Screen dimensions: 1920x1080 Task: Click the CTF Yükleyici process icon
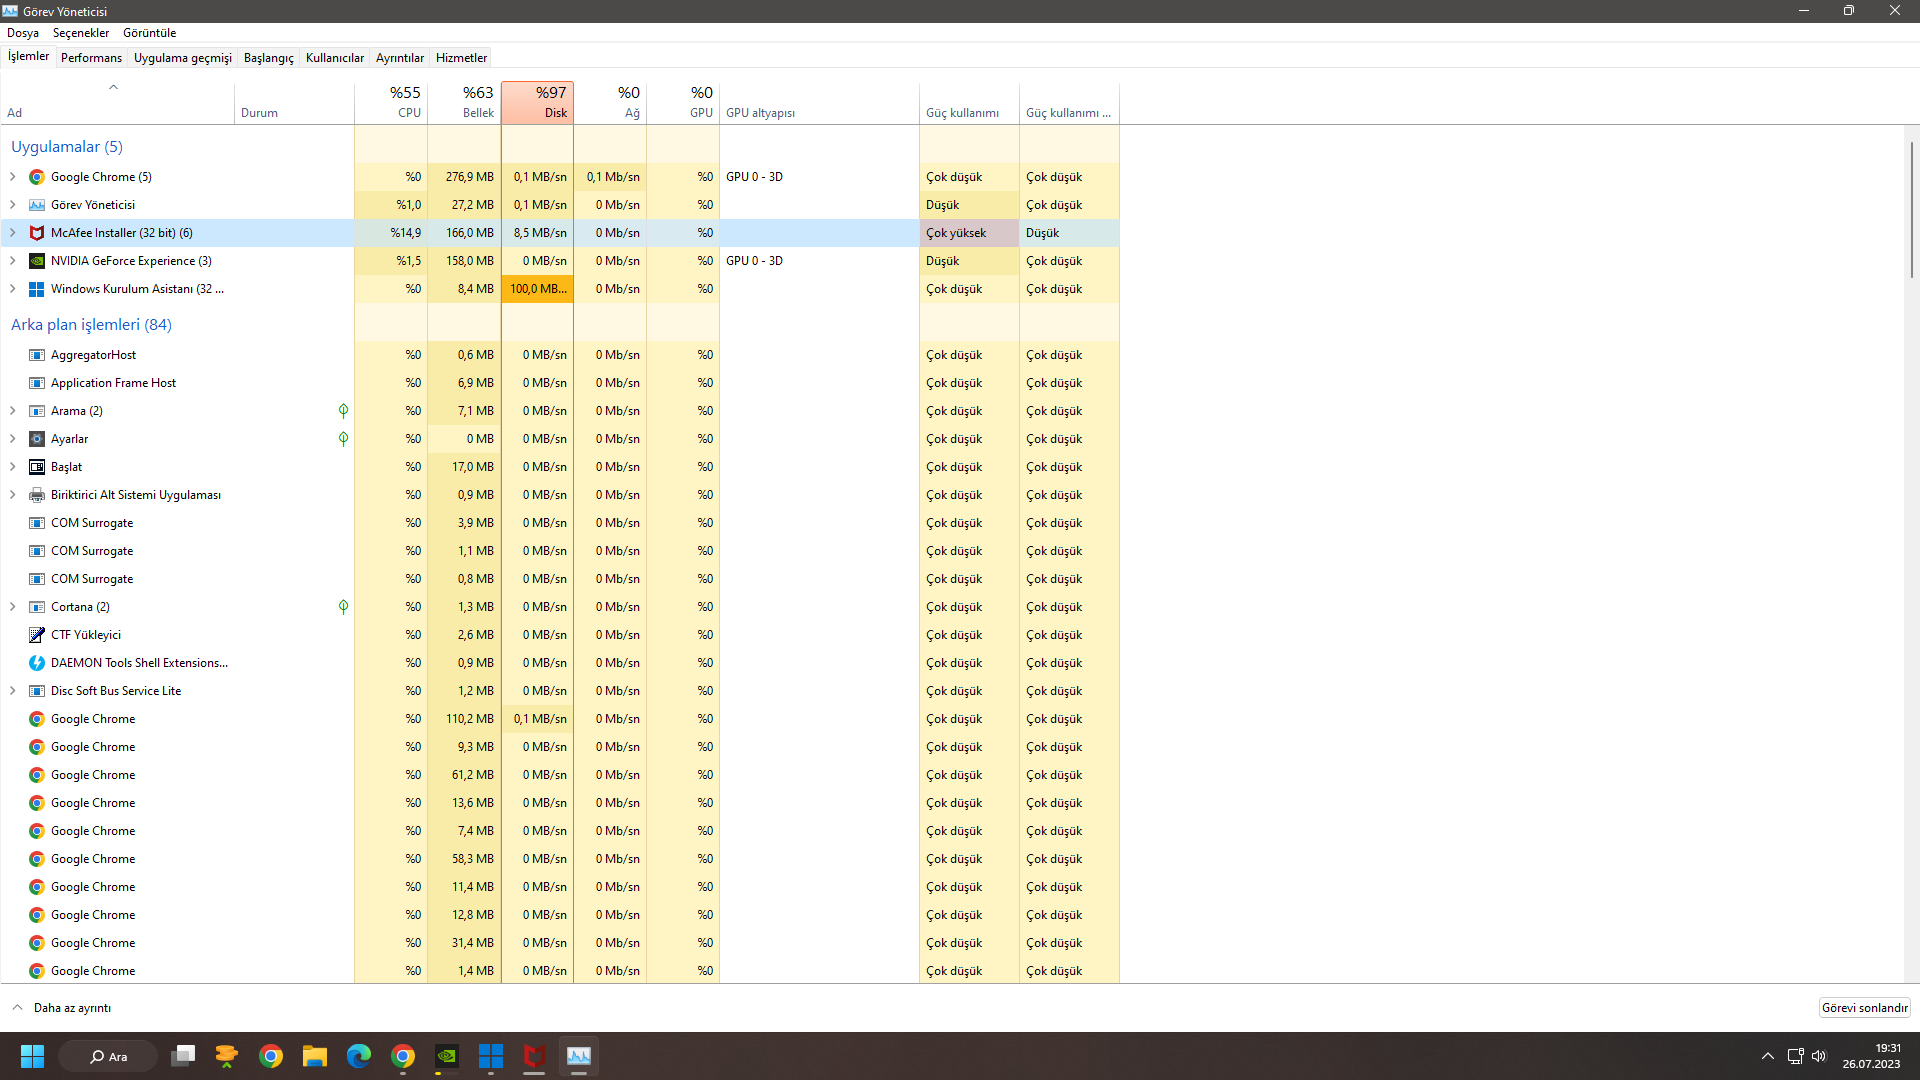coord(37,635)
